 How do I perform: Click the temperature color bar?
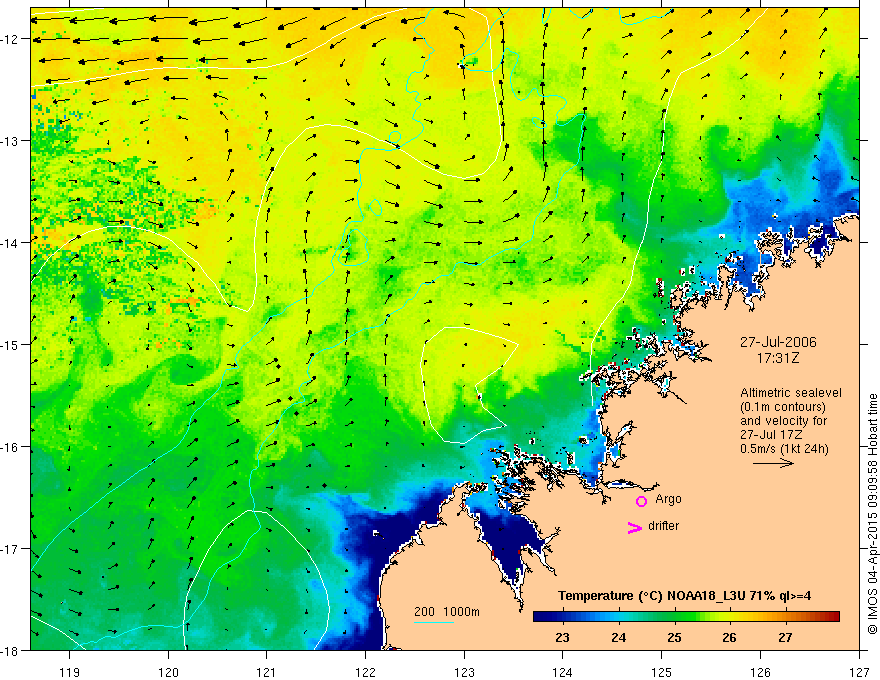[x=686, y=617]
